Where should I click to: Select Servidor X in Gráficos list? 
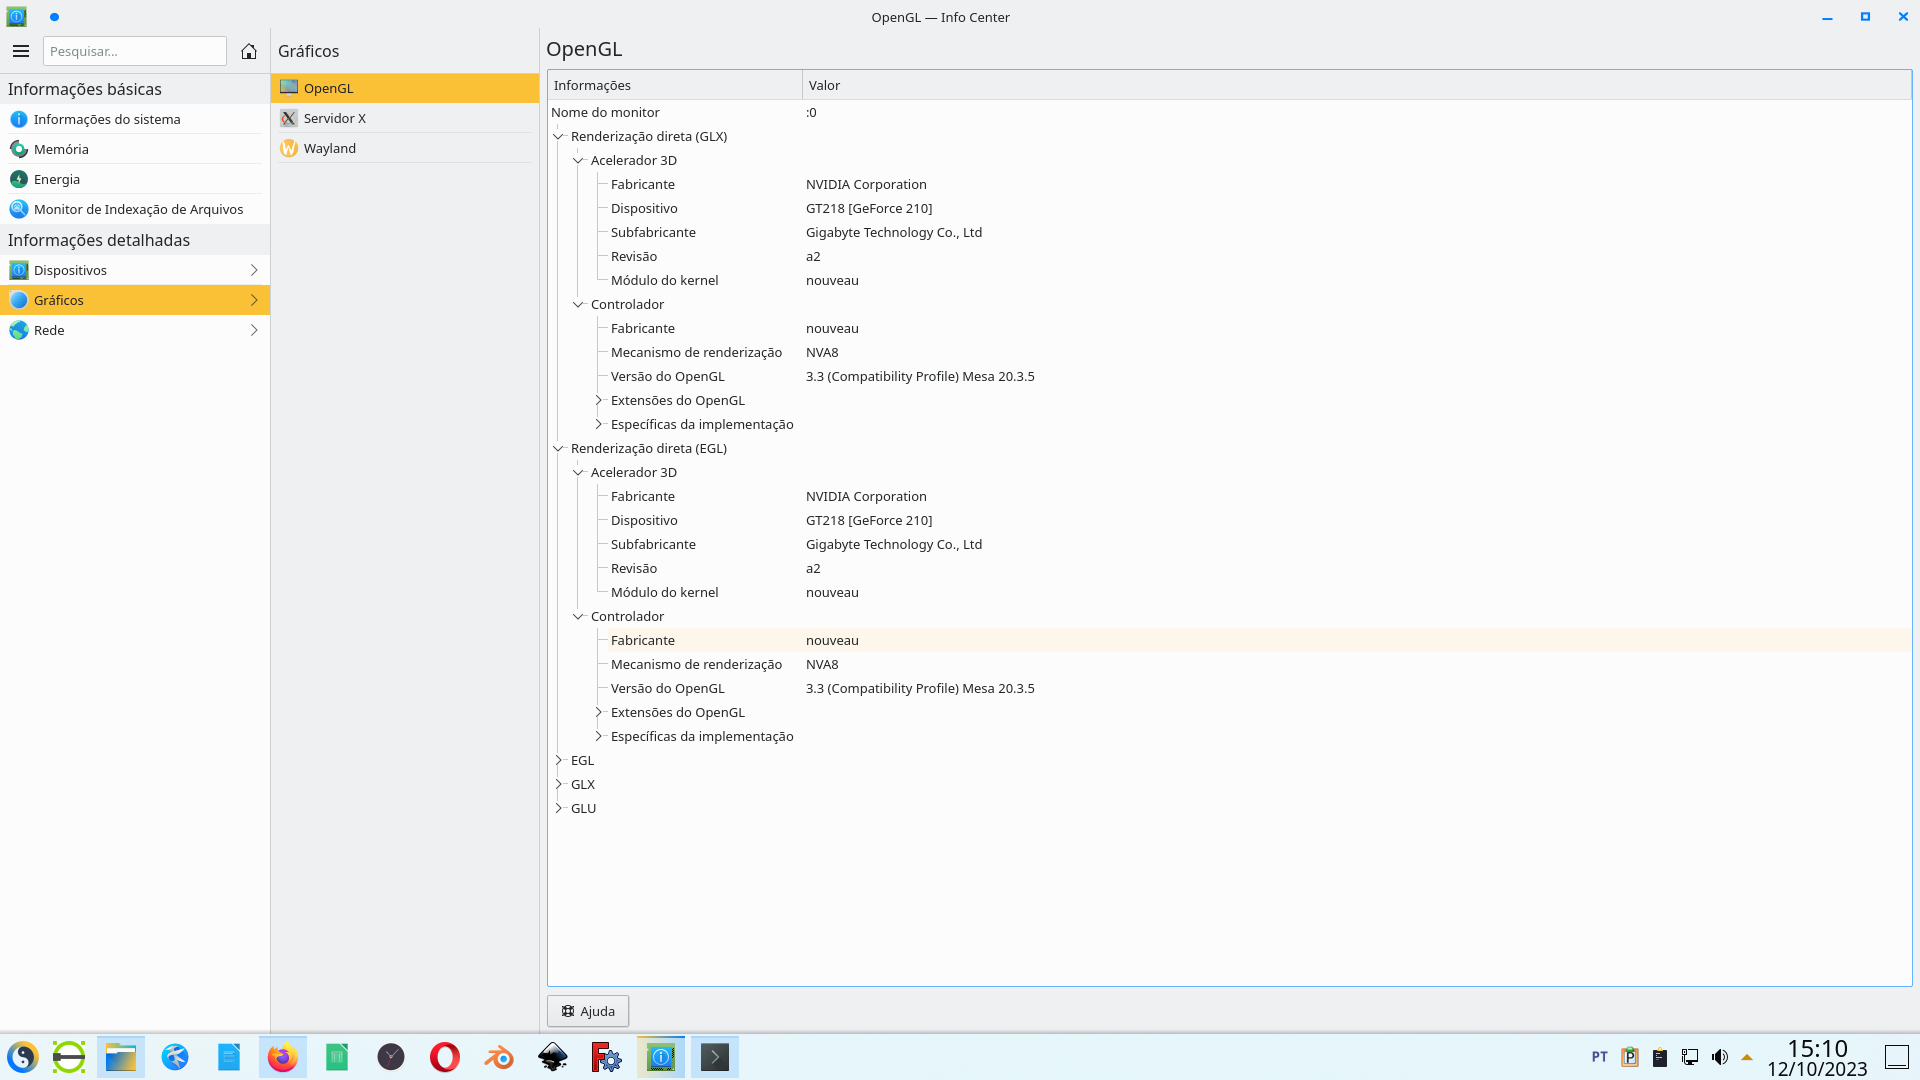405,118
